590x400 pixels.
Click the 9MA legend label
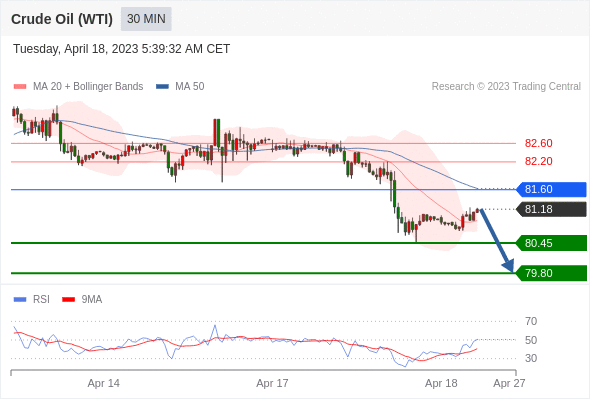click(92, 300)
